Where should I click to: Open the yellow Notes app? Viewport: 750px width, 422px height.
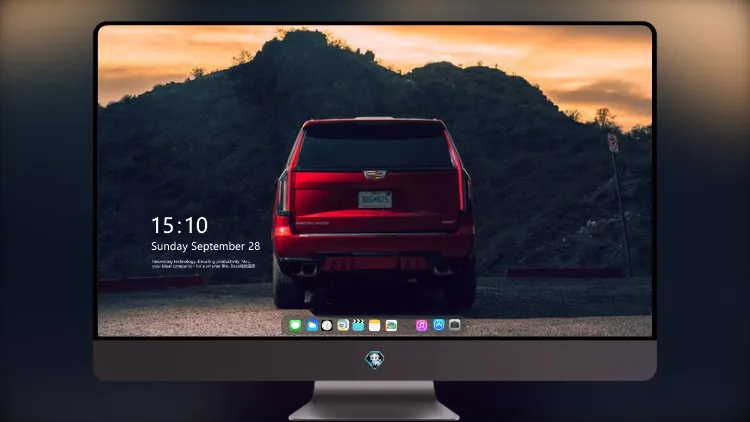[x=375, y=325]
